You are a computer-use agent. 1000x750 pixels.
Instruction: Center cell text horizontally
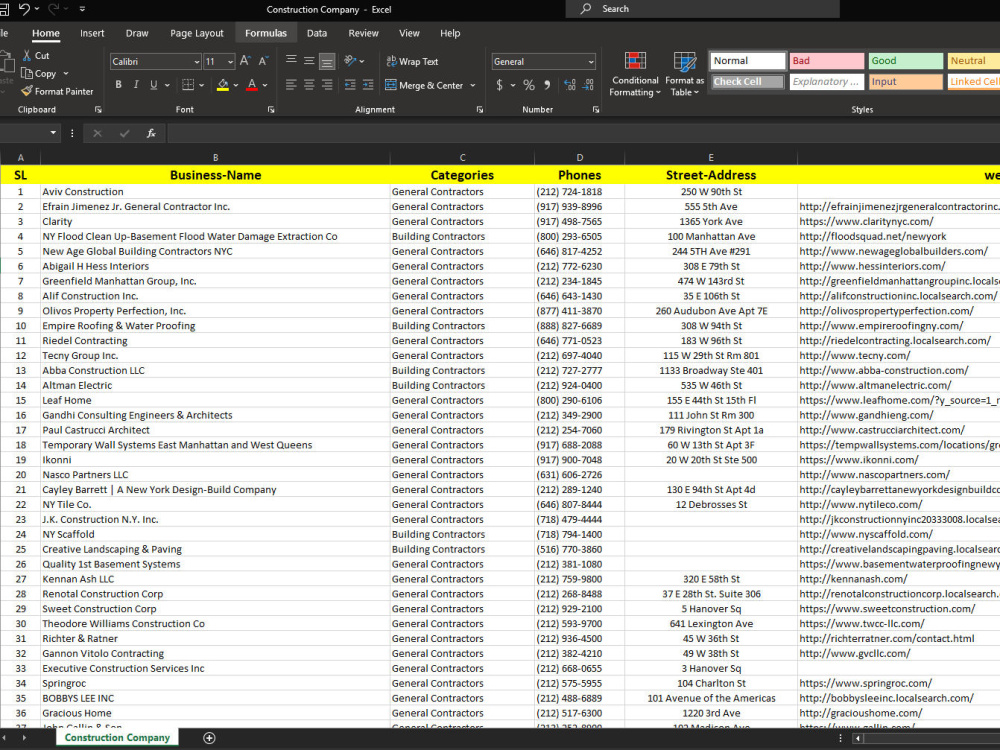click(309, 84)
